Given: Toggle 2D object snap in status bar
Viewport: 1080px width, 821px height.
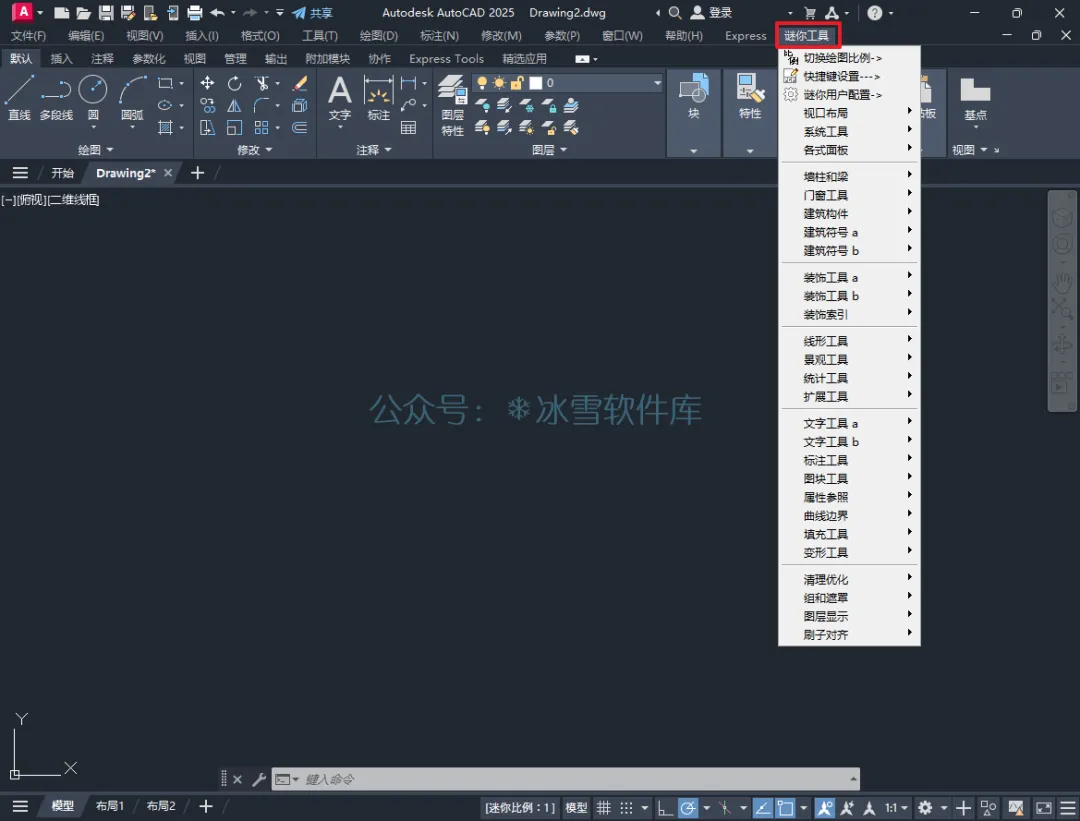Looking at the screenshot, I should click(x=785, y=807).
